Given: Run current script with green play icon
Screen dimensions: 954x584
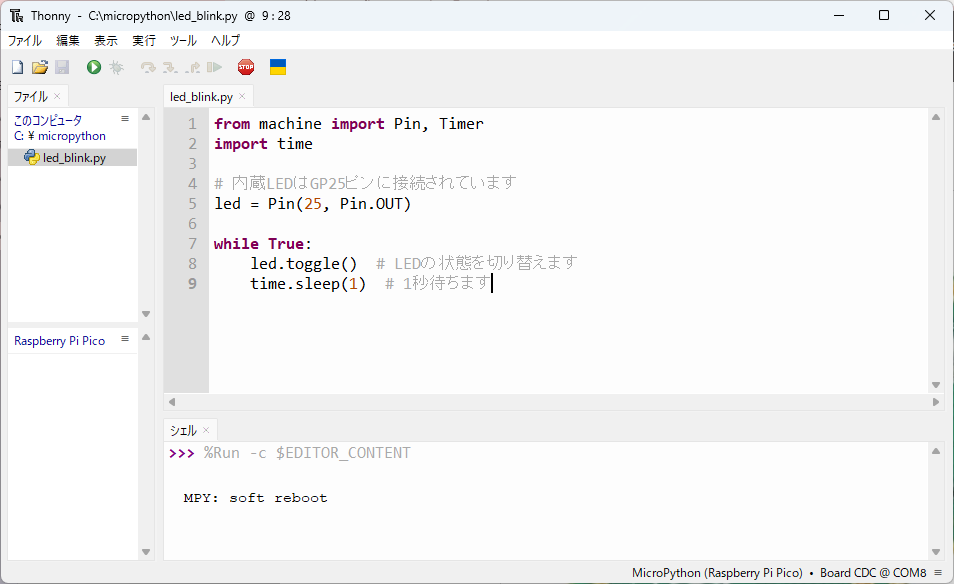Looking at the screenshot, I should 94,67.
